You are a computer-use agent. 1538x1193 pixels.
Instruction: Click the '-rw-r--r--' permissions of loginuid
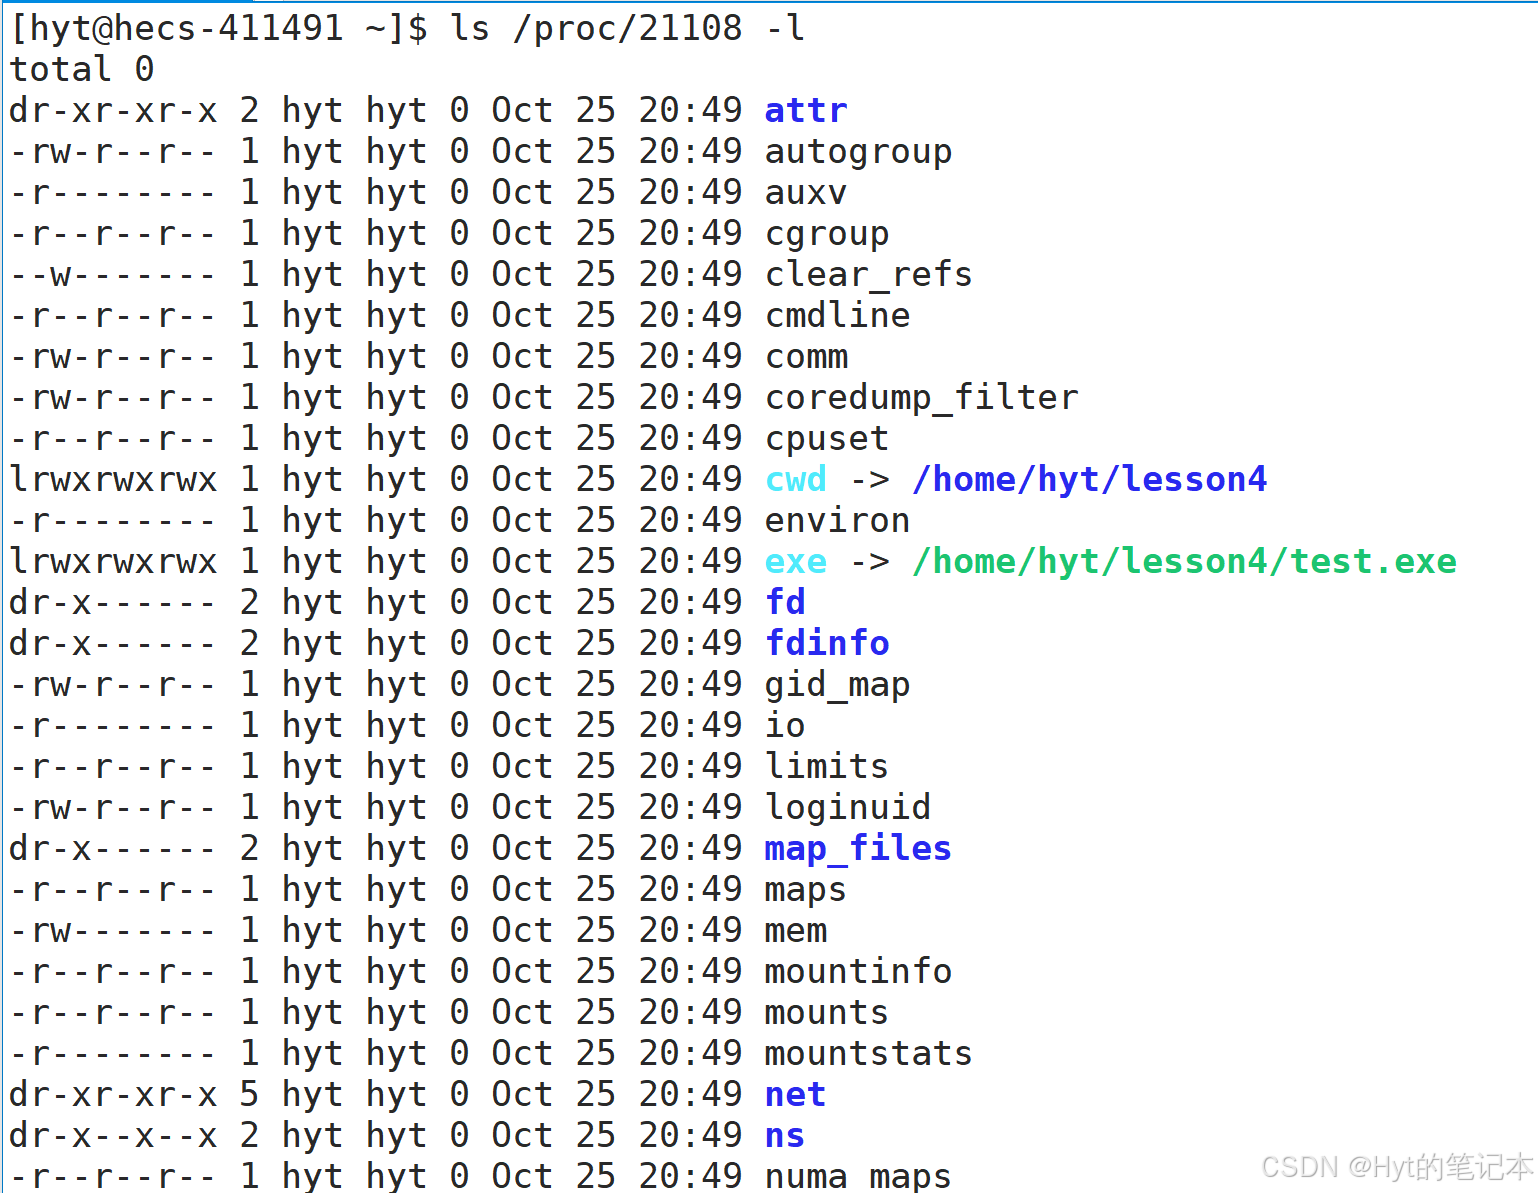tap(113, 807)
